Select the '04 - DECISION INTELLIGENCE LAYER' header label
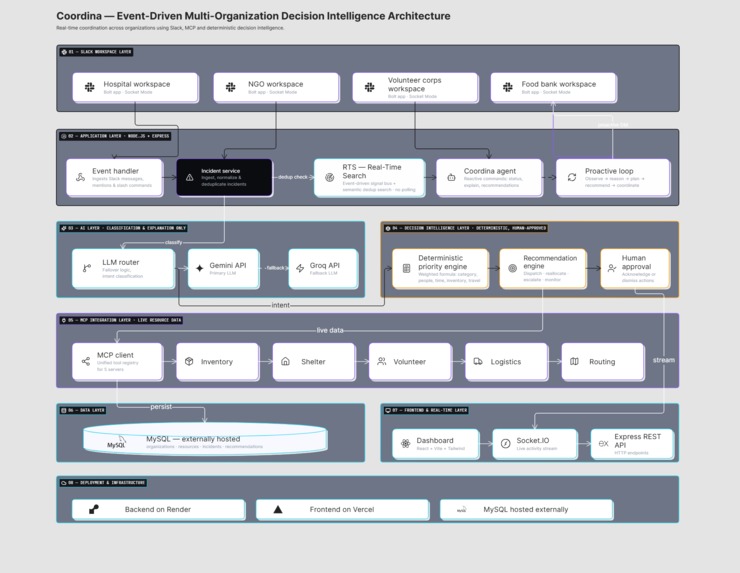 point(465,228)
